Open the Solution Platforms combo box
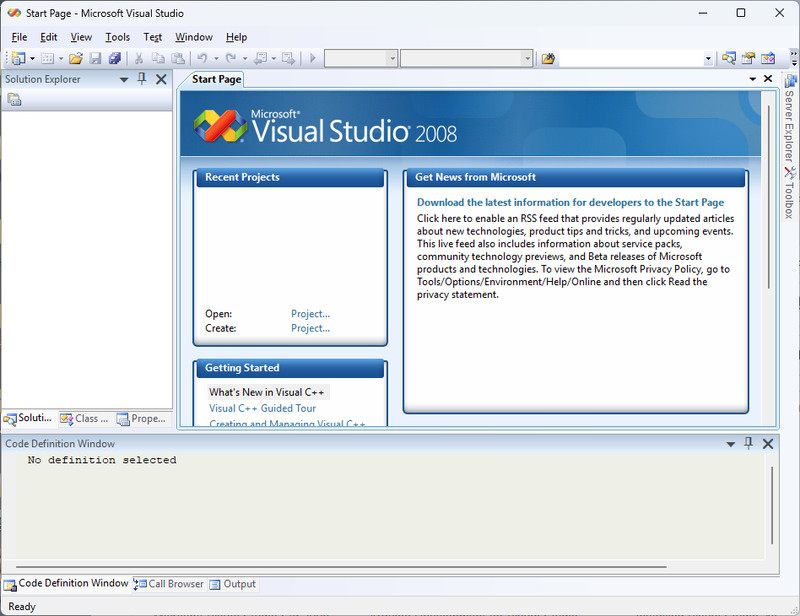This screenshot has height=616, width=800. pyautogui.click(x=466, y=58)
